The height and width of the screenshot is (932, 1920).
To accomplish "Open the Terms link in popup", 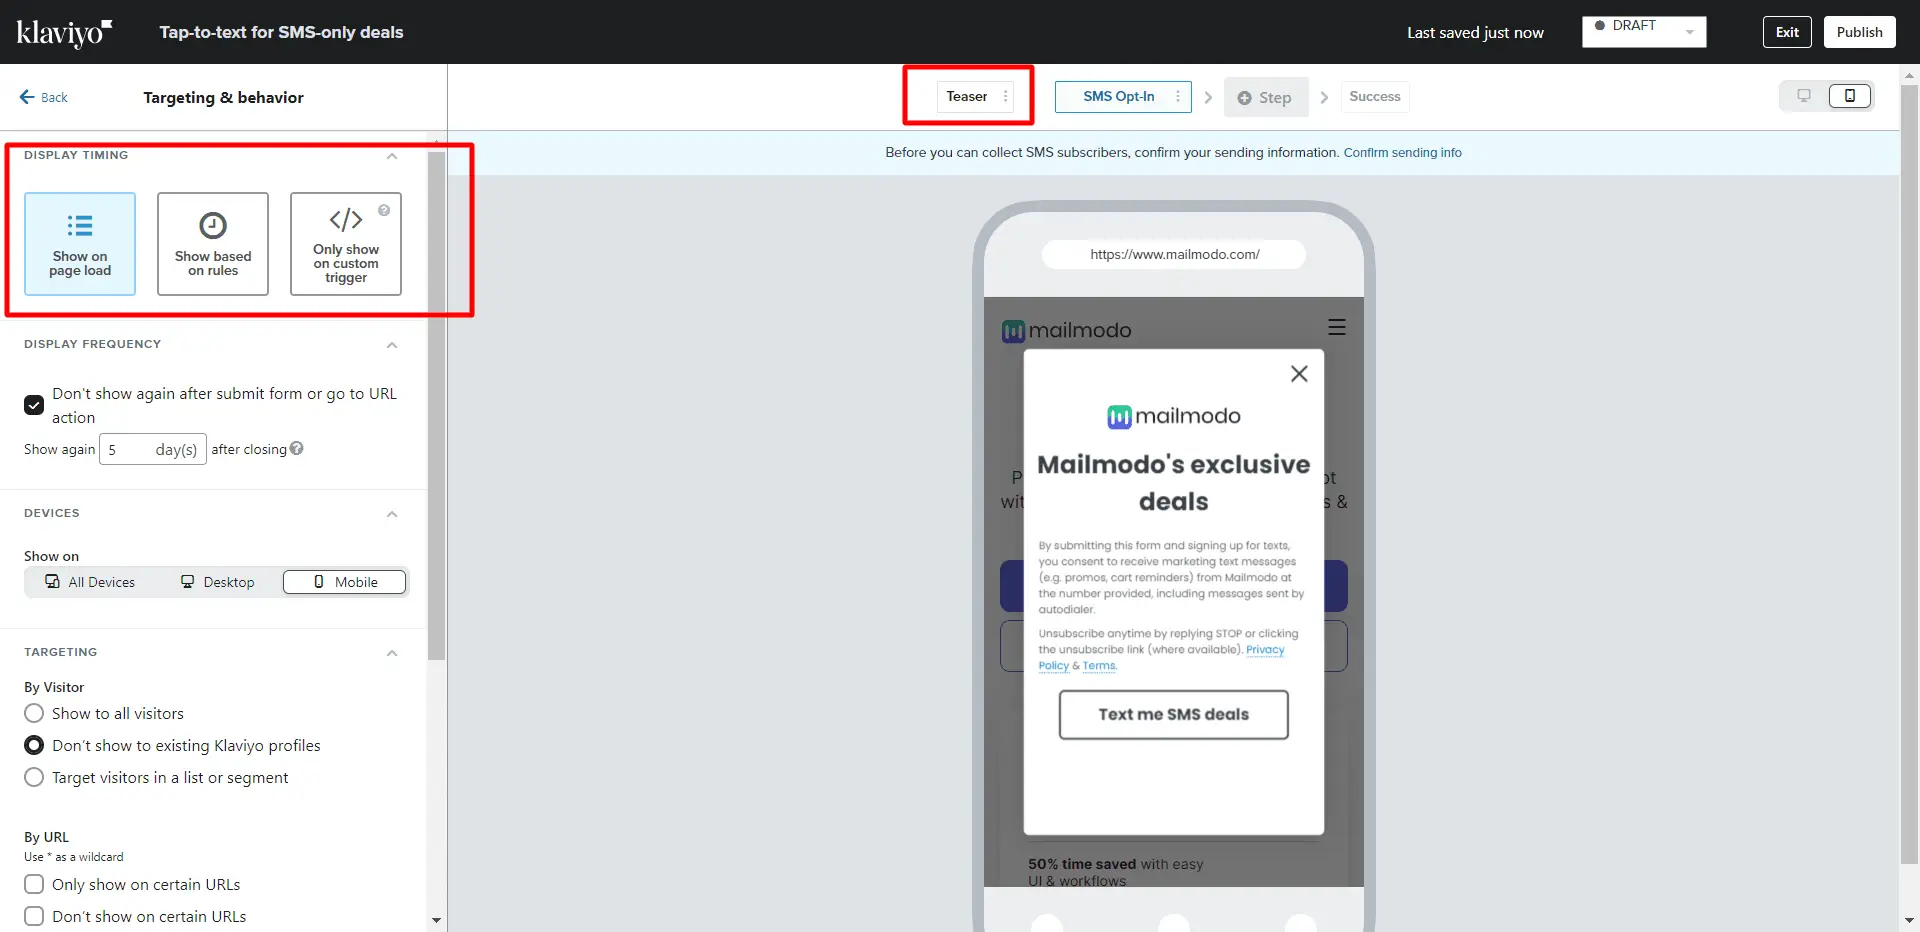I will [1099, 666].
